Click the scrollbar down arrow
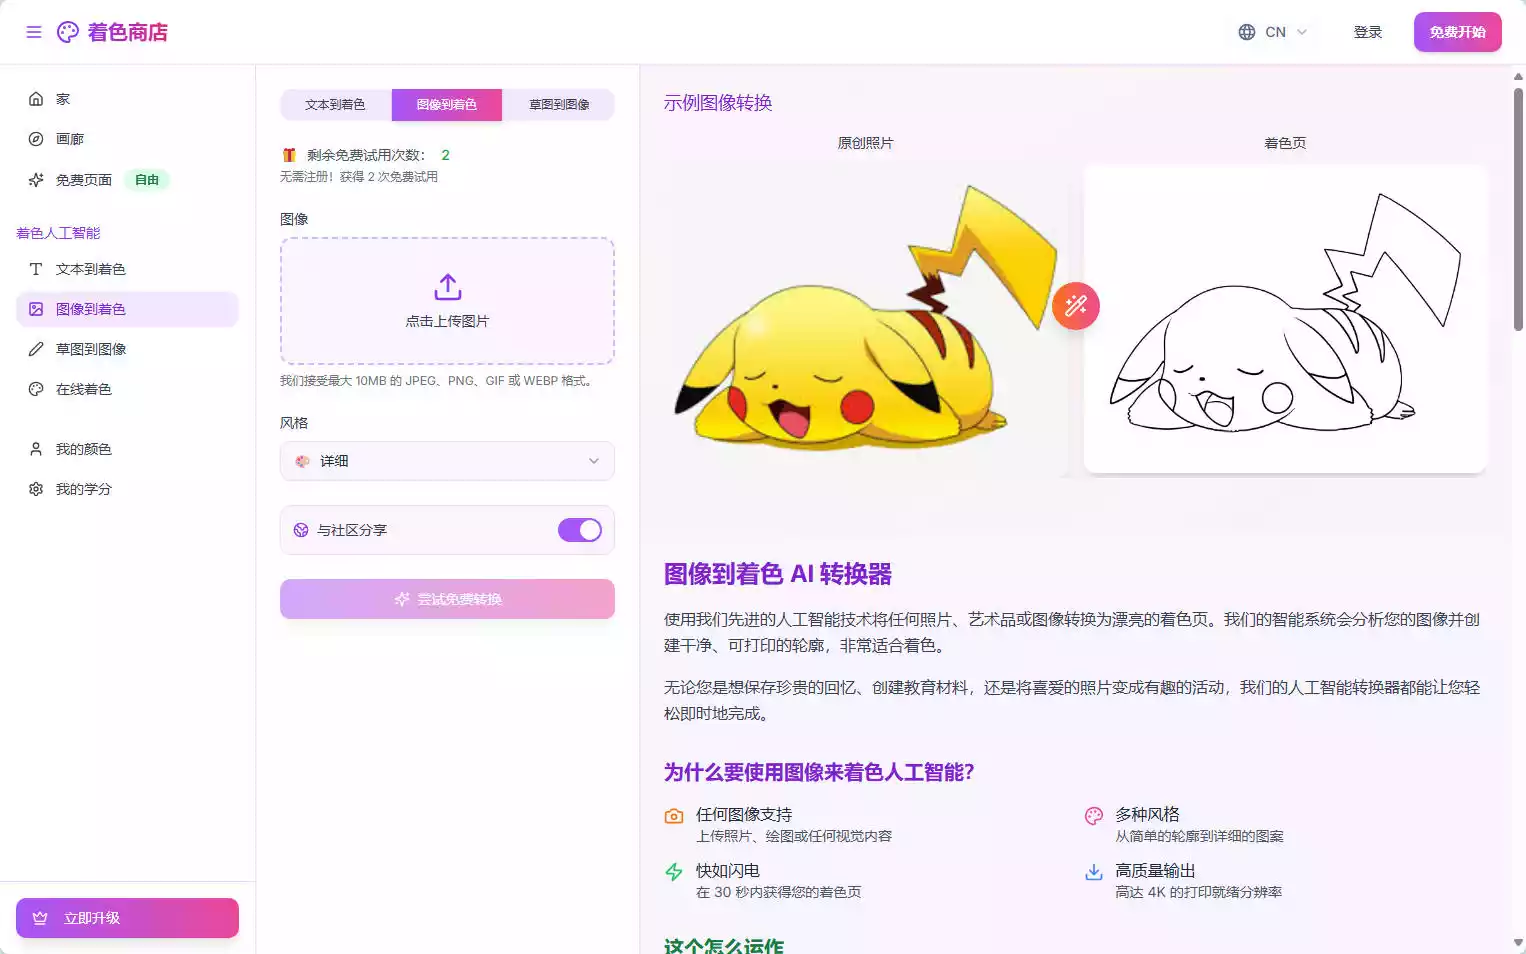The image size is (1526, 954). pos(1518,943)
